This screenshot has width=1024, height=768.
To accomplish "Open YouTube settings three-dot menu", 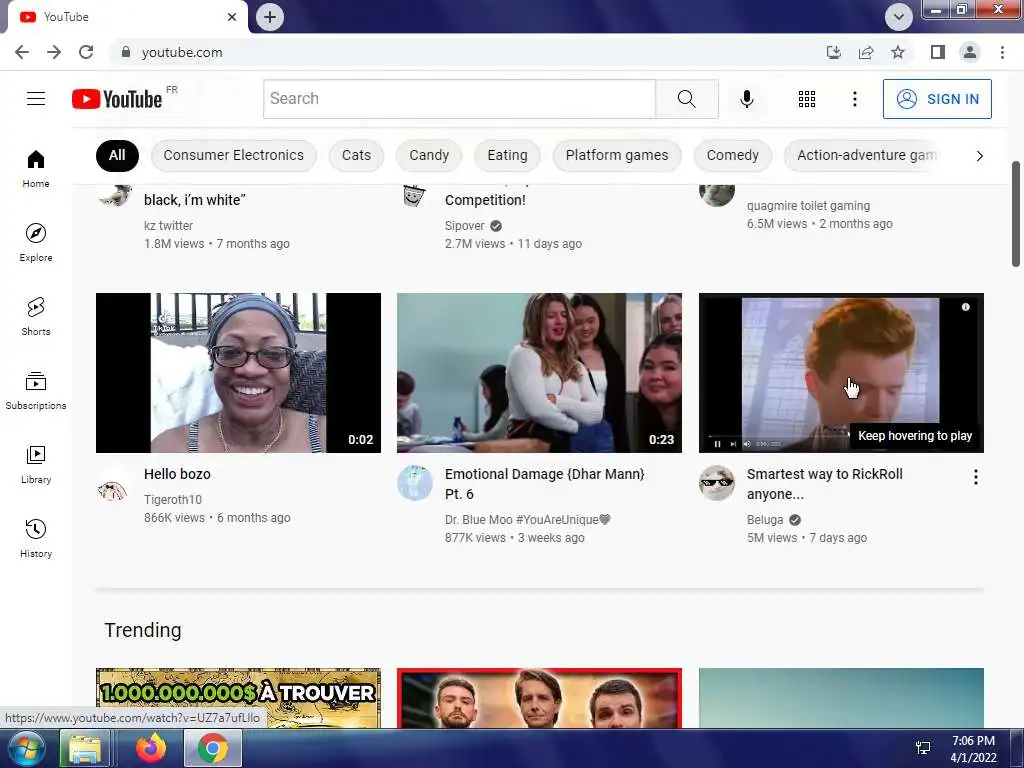I will coord(854,99).
